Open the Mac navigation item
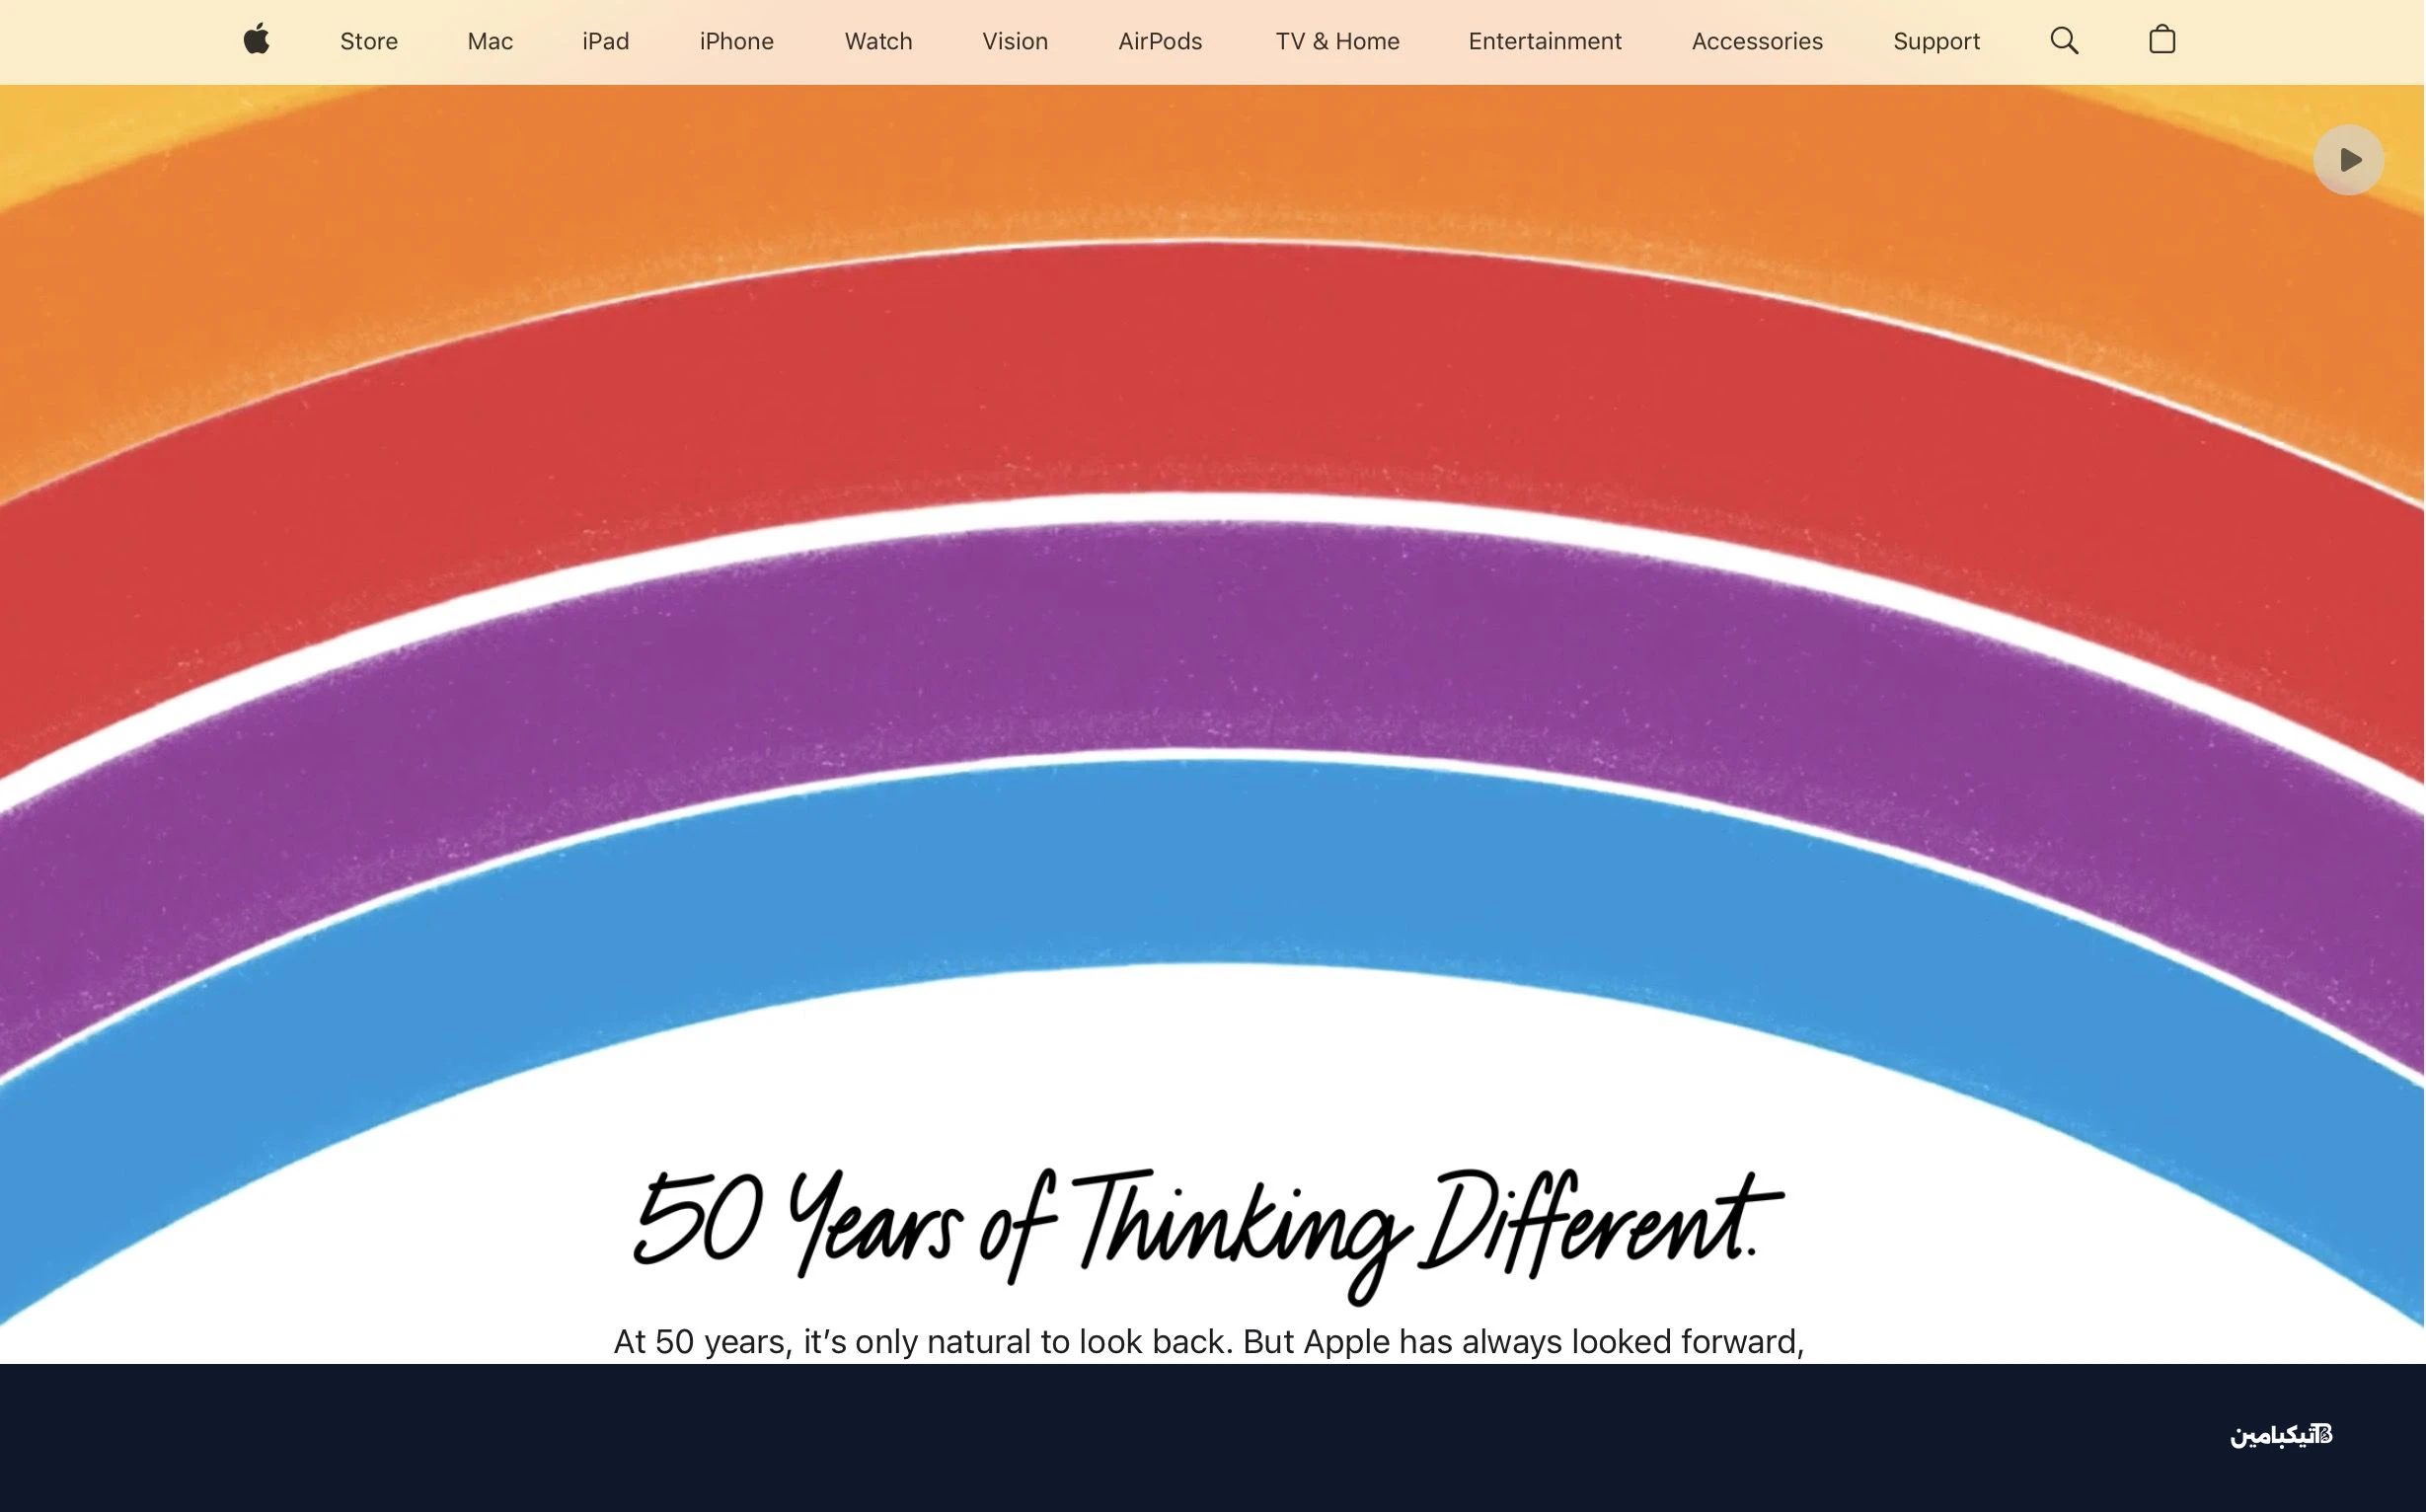Image resolution: width=2426 pixels, height=1512 pixels. point(490,41)
